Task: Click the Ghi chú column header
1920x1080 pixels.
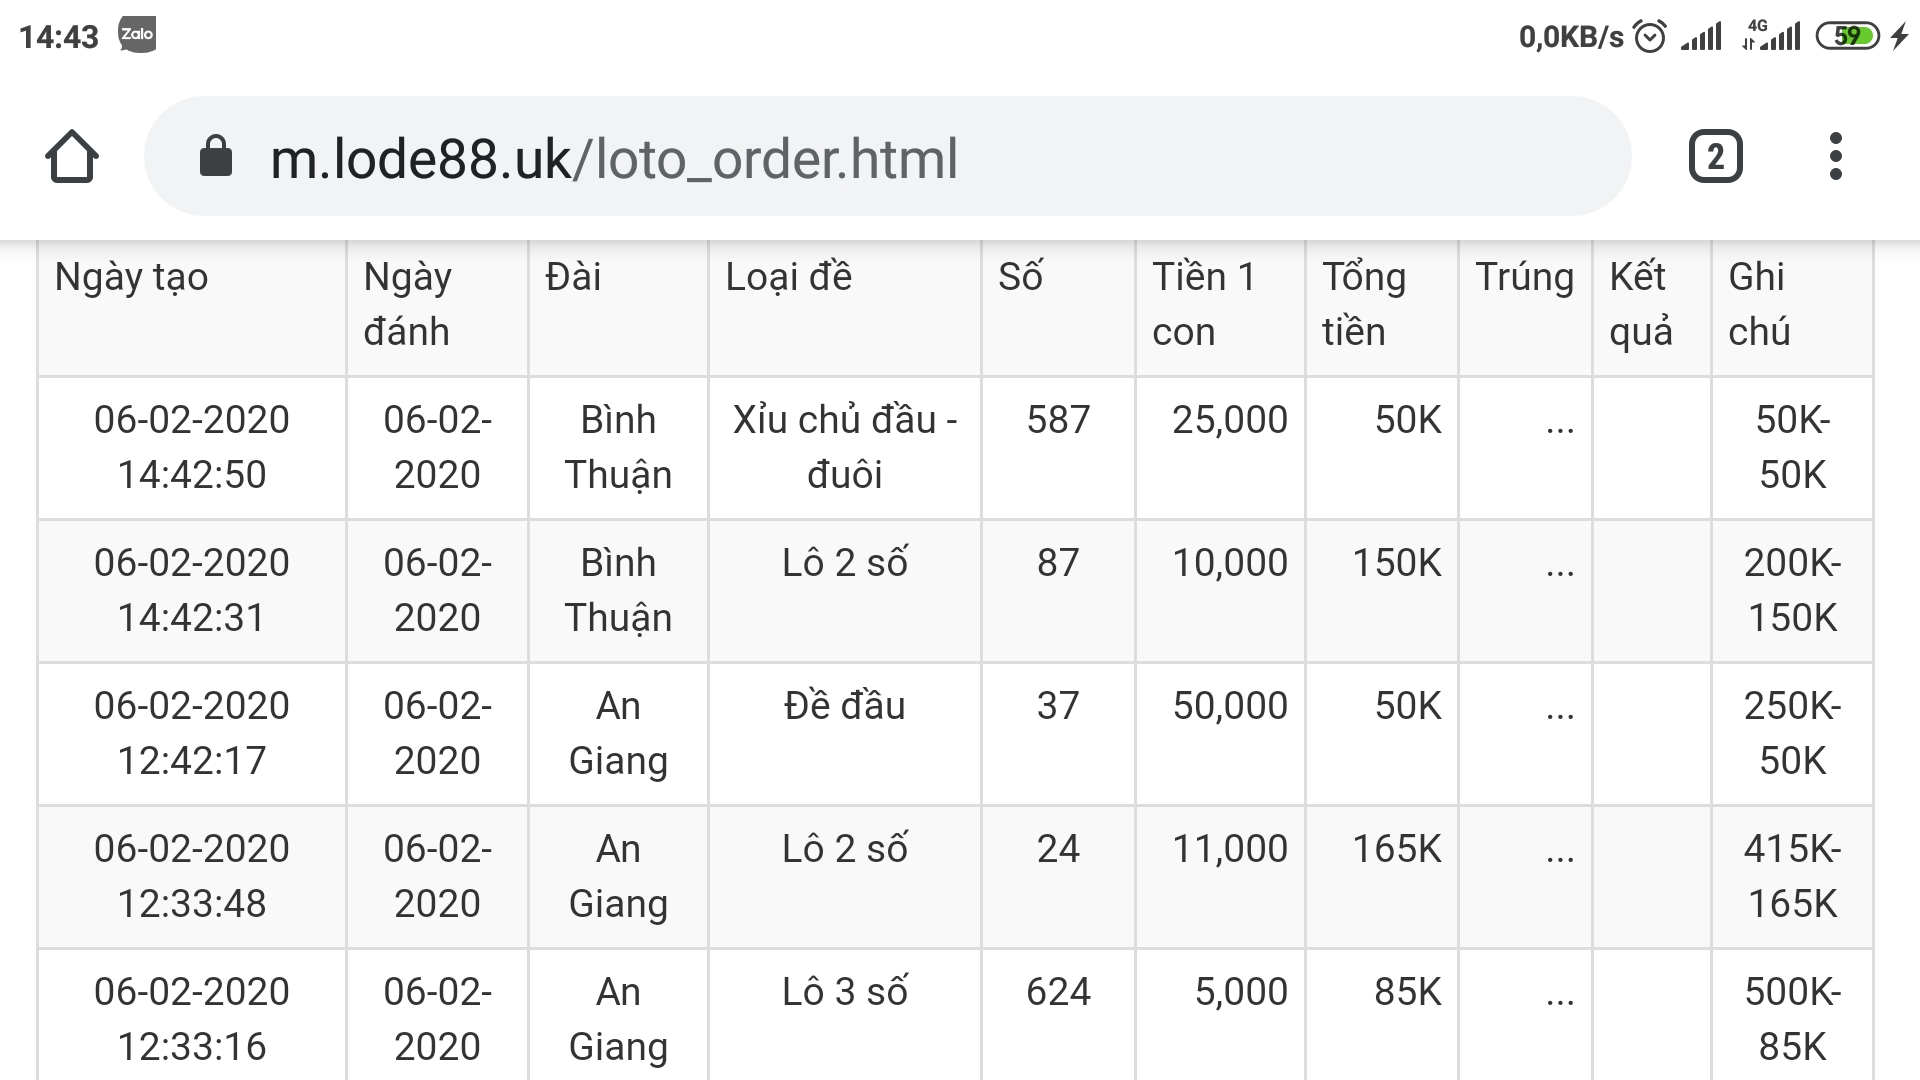Action: pyautogui.click(x=1759, y=304)
